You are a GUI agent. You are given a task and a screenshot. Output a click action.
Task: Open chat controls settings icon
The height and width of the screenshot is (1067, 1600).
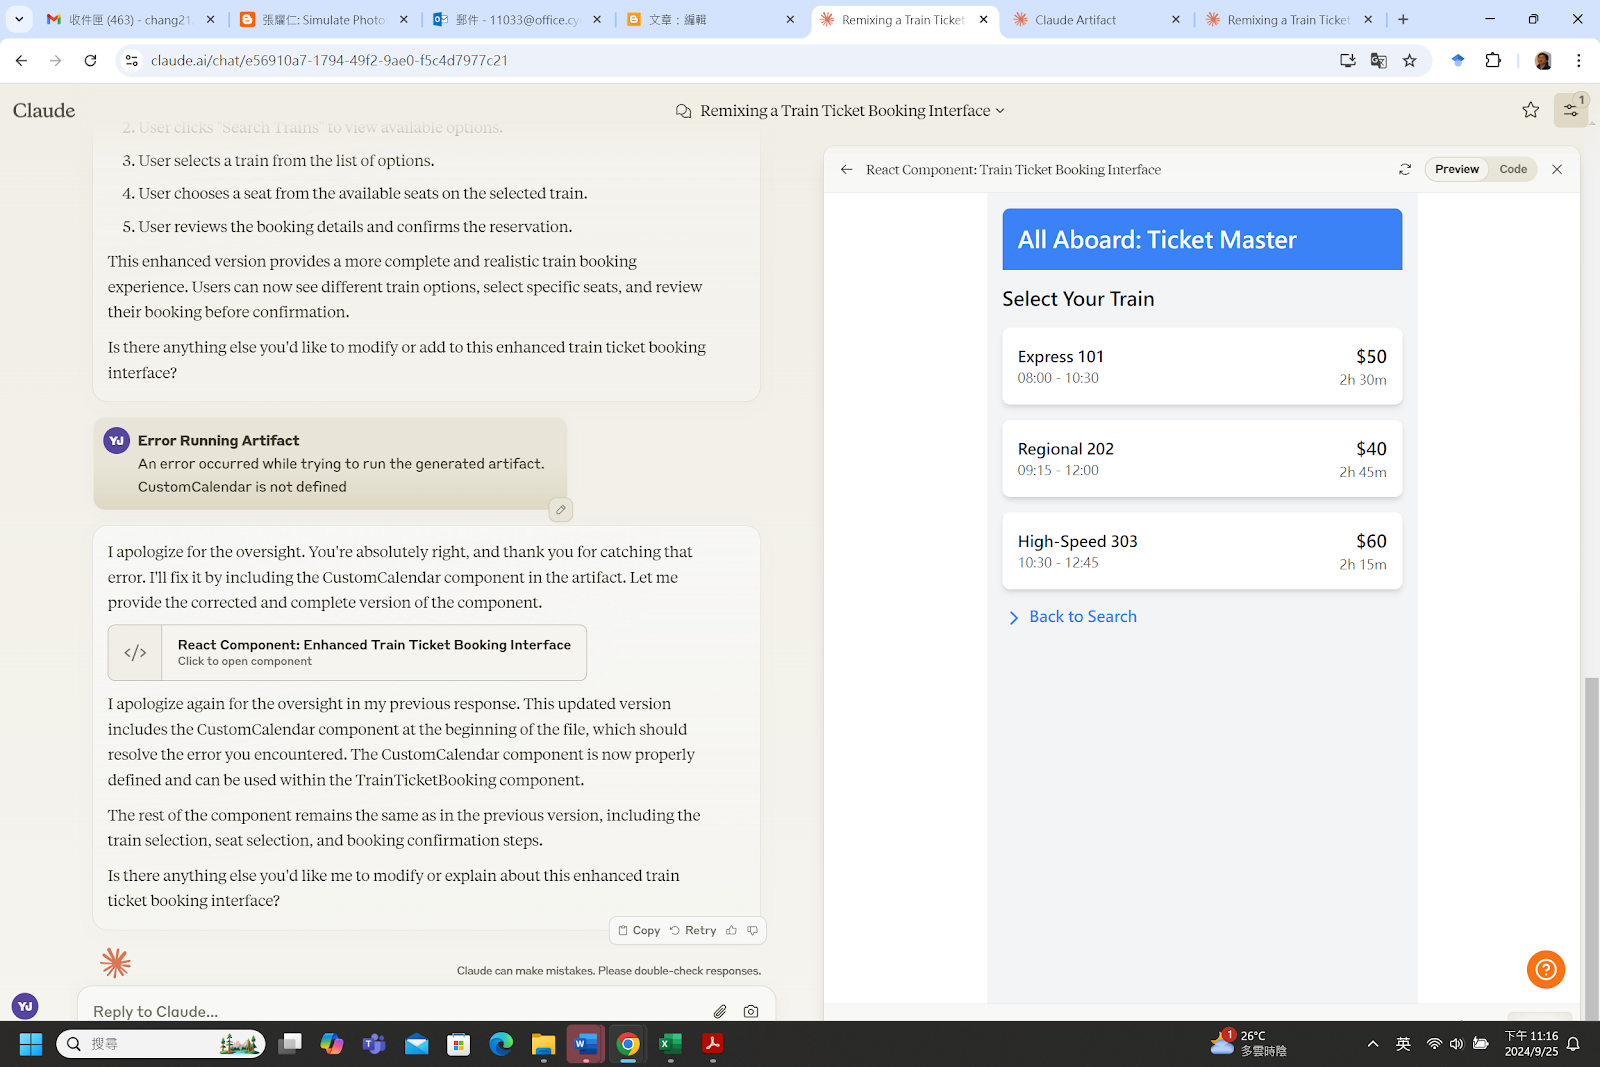pos(1571,110)
